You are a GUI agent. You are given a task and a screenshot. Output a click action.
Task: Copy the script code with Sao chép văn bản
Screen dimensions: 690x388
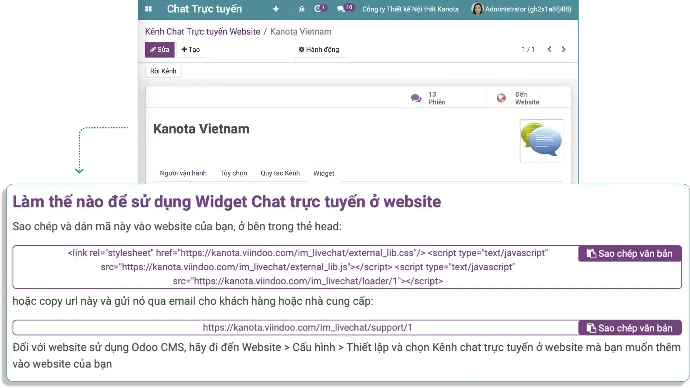(x=630, y=253)
